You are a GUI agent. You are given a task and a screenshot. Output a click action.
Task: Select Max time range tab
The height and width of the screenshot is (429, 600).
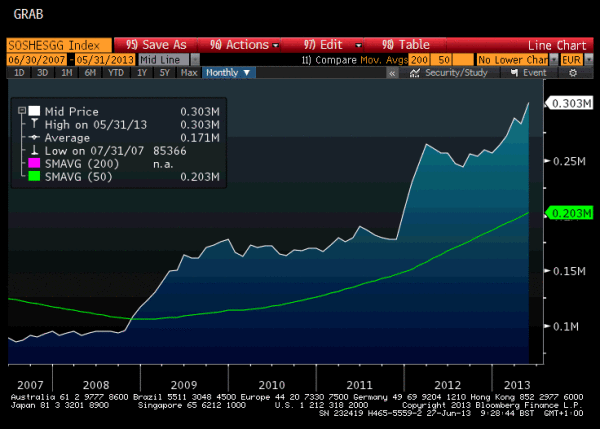[189, 73]
